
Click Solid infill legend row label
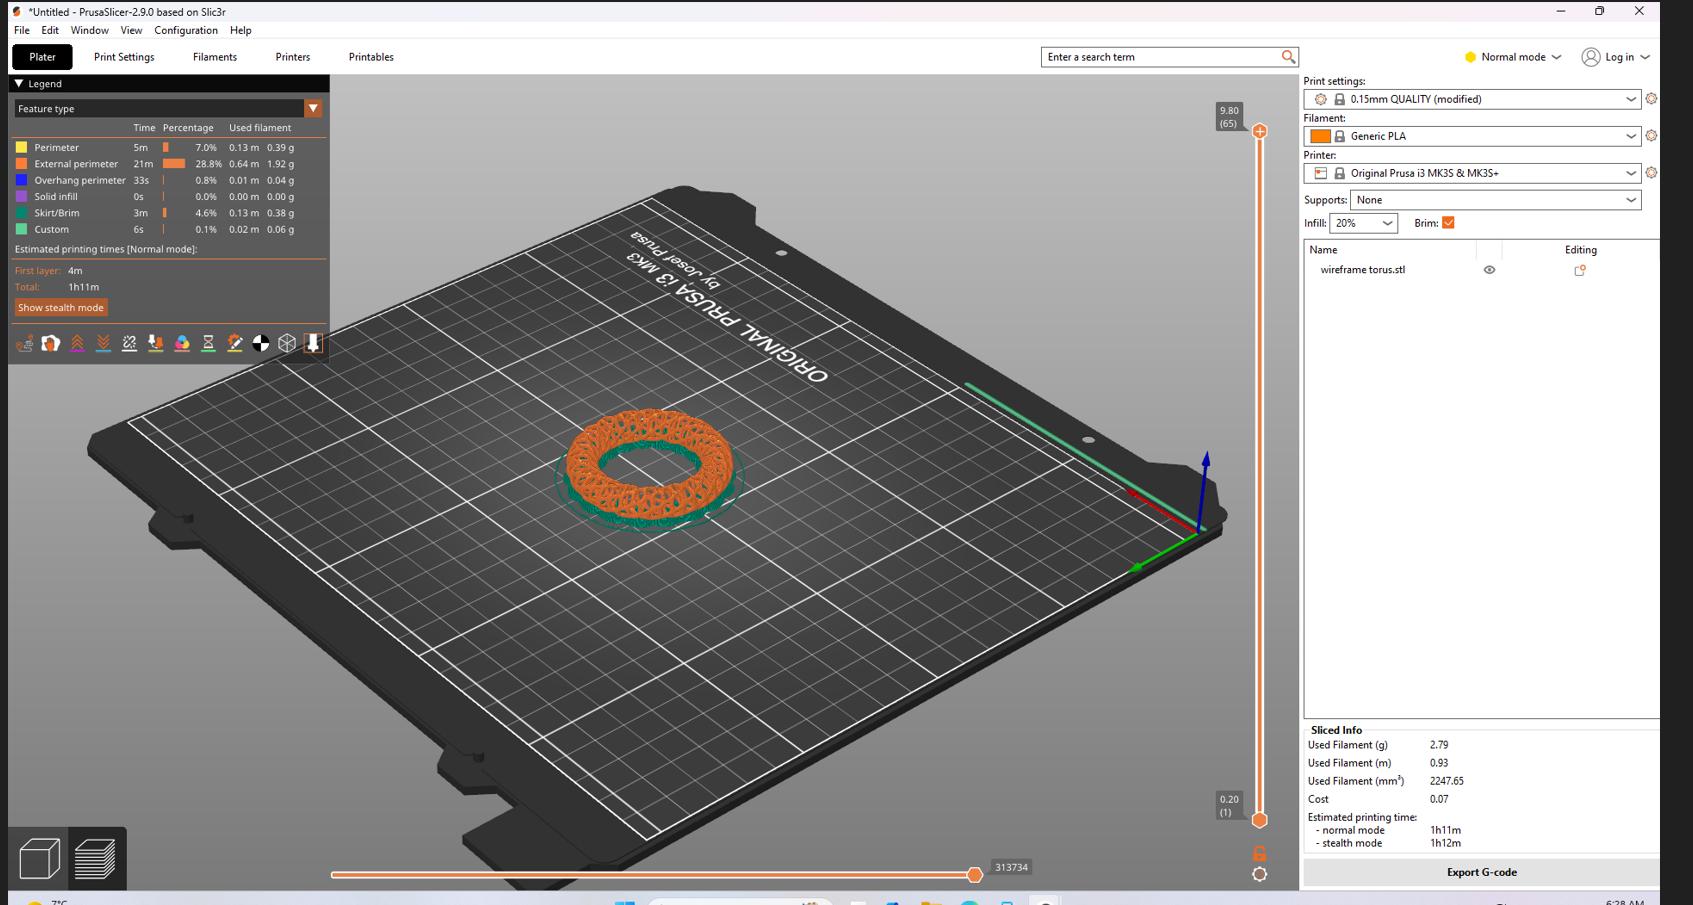pos(56,197)
